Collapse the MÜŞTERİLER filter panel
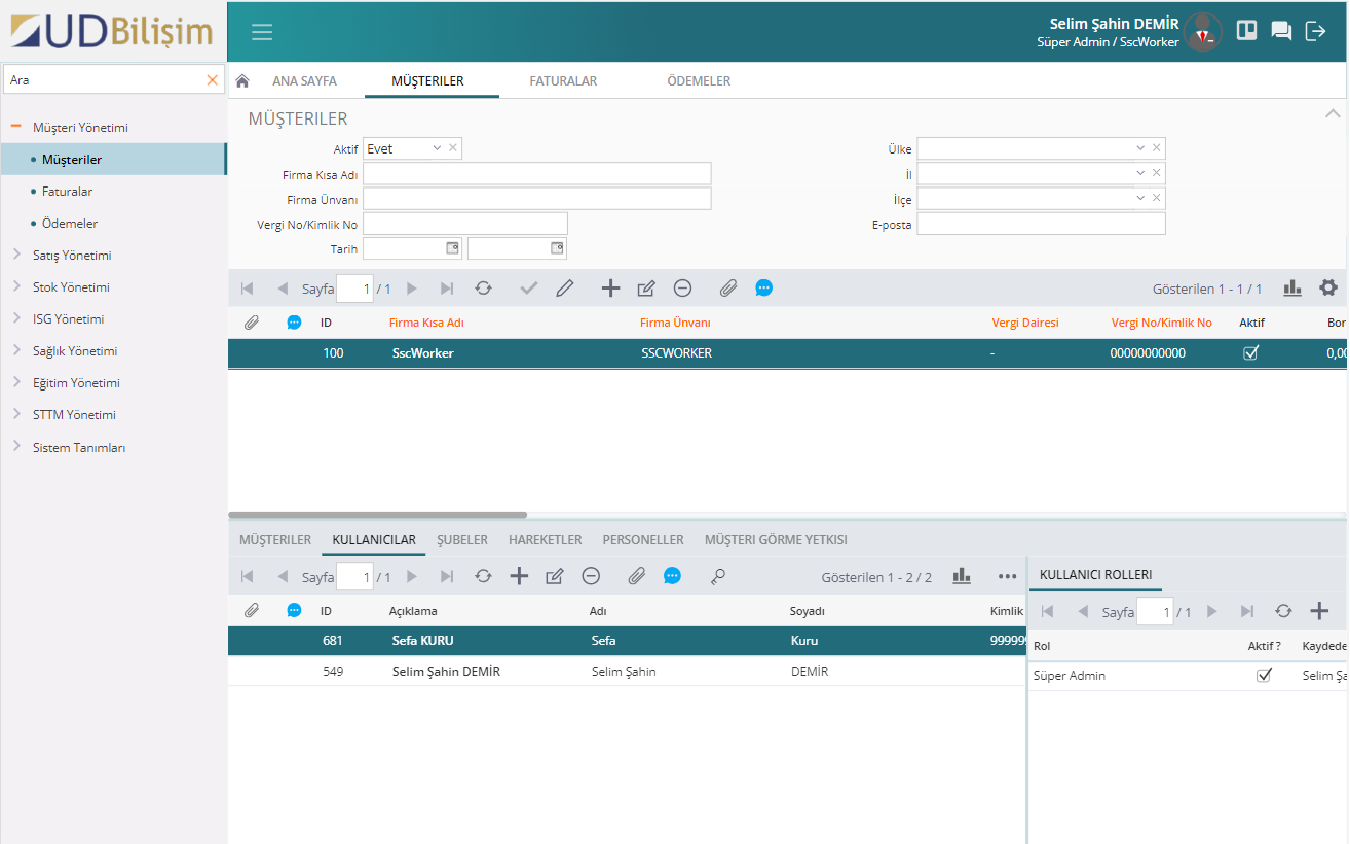The width and height of the screenshot is (1350, 844). [1332, 114]
